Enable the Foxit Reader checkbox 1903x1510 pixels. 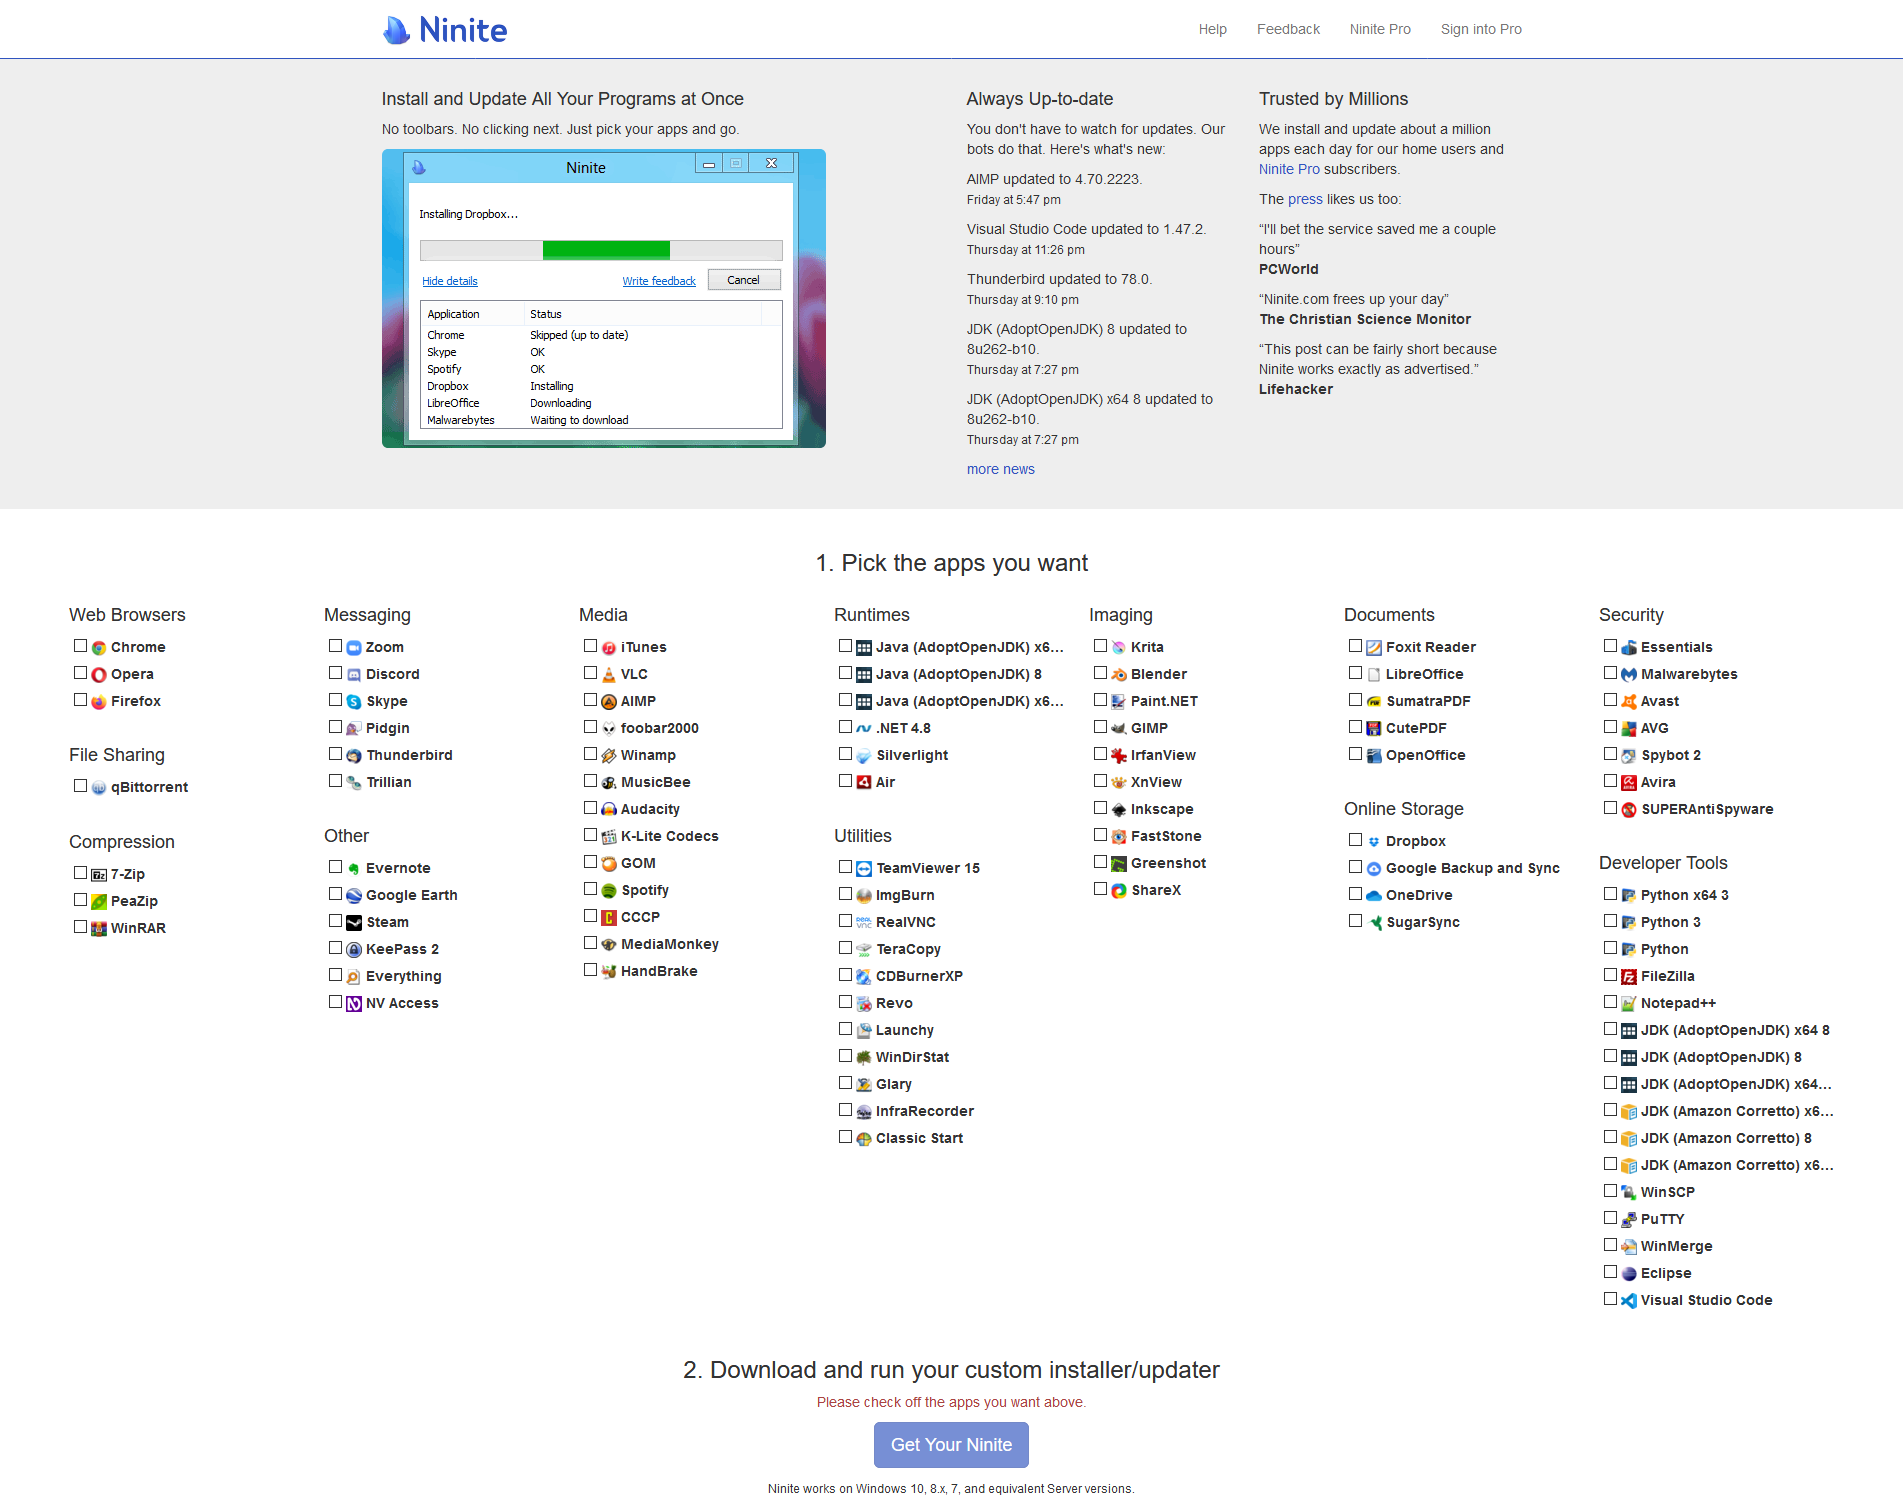click(1356, 645)
